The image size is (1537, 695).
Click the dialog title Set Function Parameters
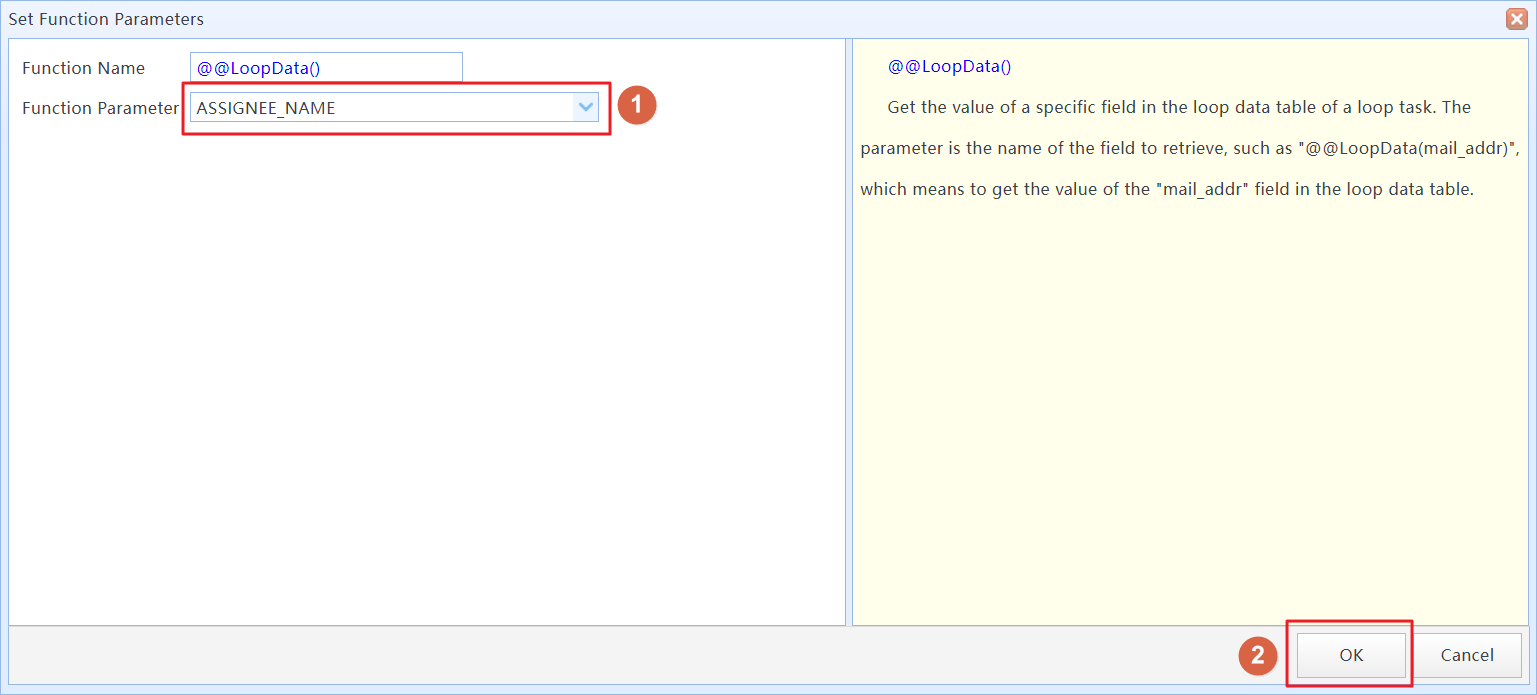(x=106, y=19)
